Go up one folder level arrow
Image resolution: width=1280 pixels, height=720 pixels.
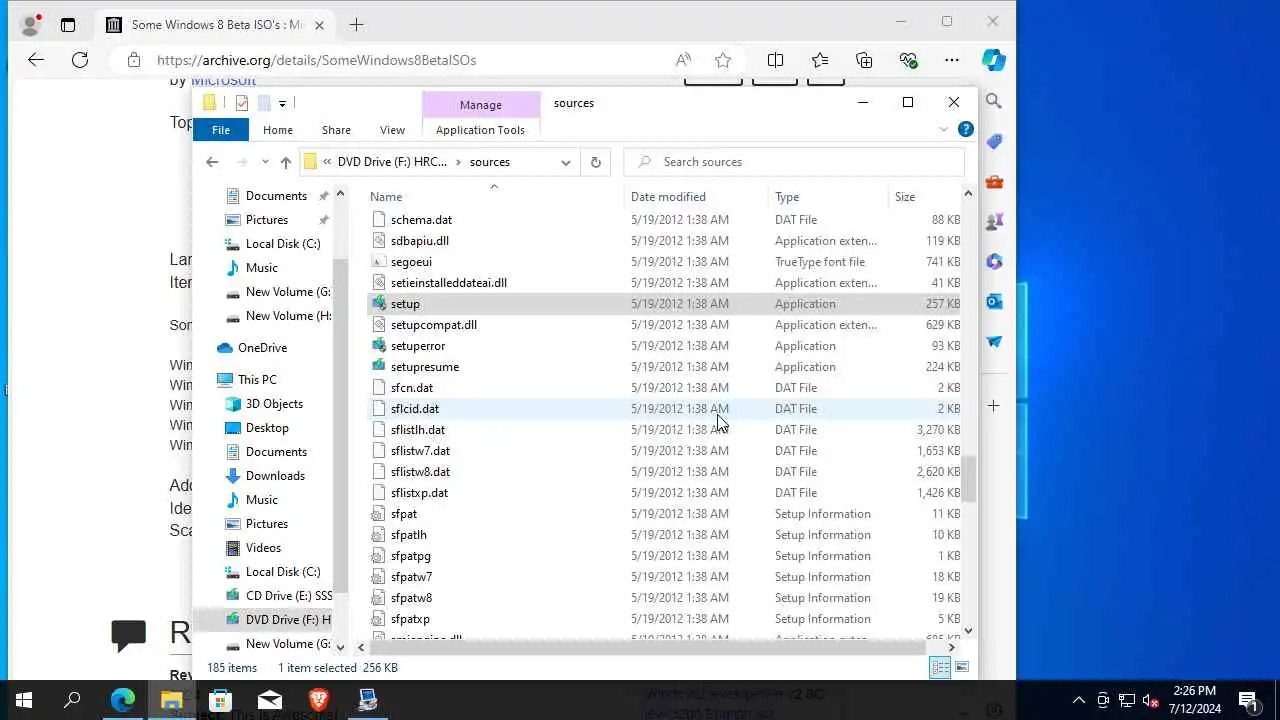point(286,162)
